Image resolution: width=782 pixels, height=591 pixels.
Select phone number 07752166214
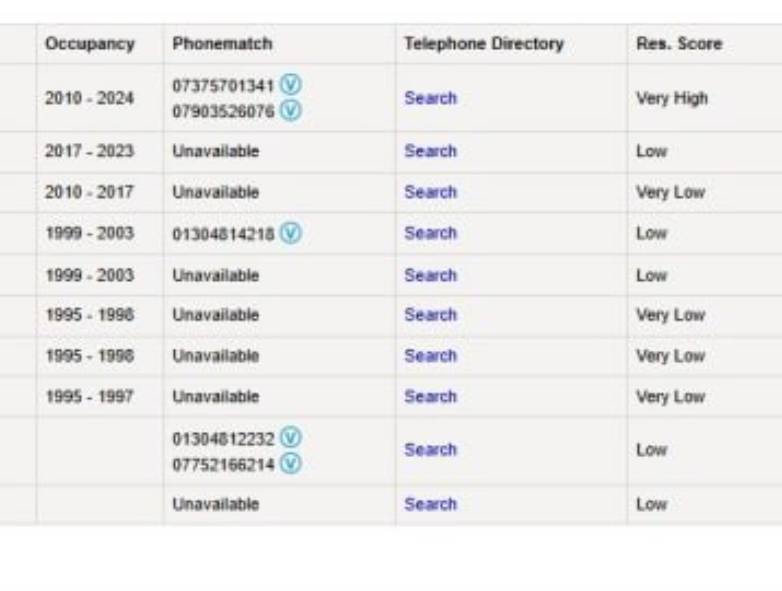[x=223, y=465]
